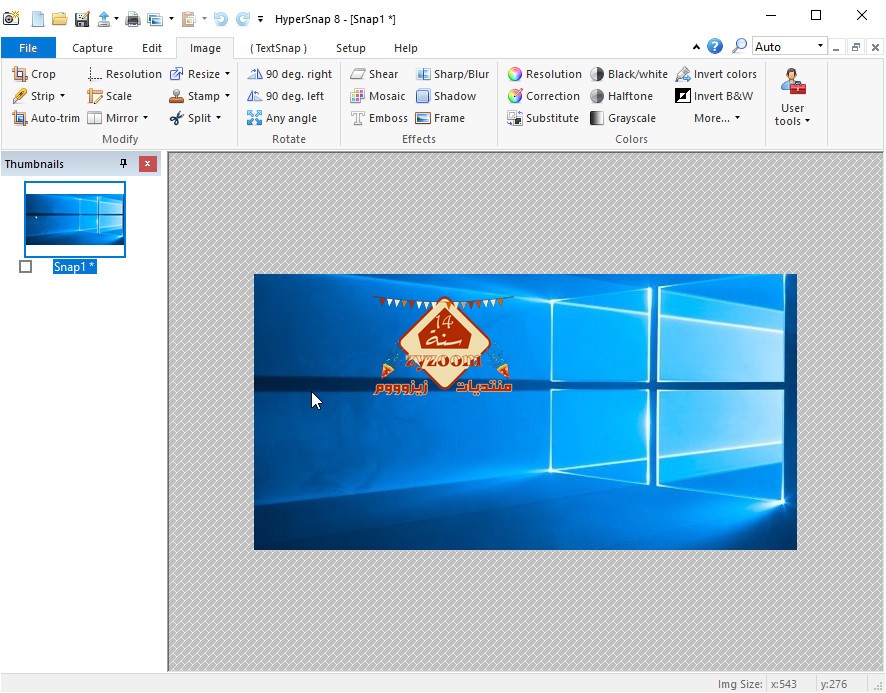Open the quick access toolbar customize arrow
The width and height of the screenshot is (886, 693).
point(260,19)
